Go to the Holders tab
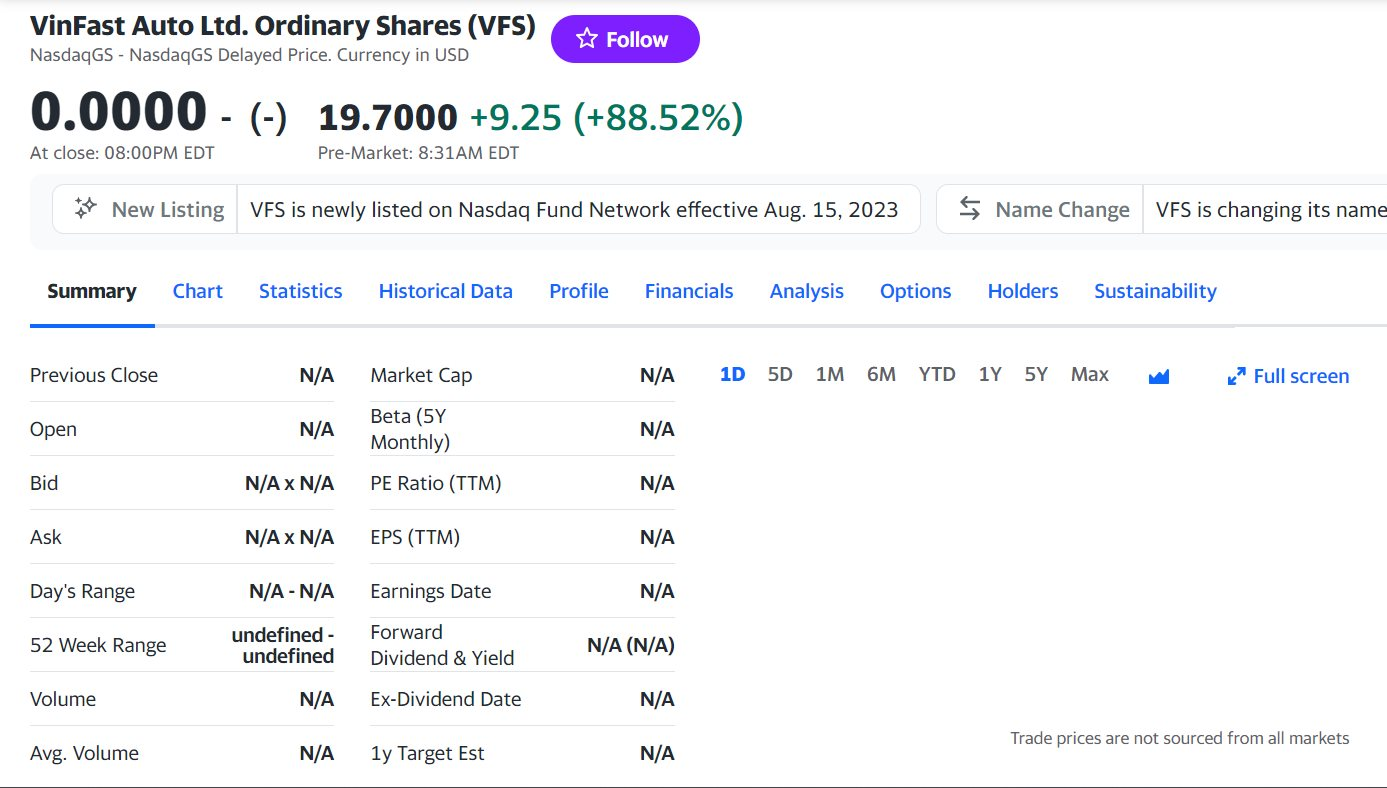Viewport: 1387px width, 788px height. pos(1022,291)
